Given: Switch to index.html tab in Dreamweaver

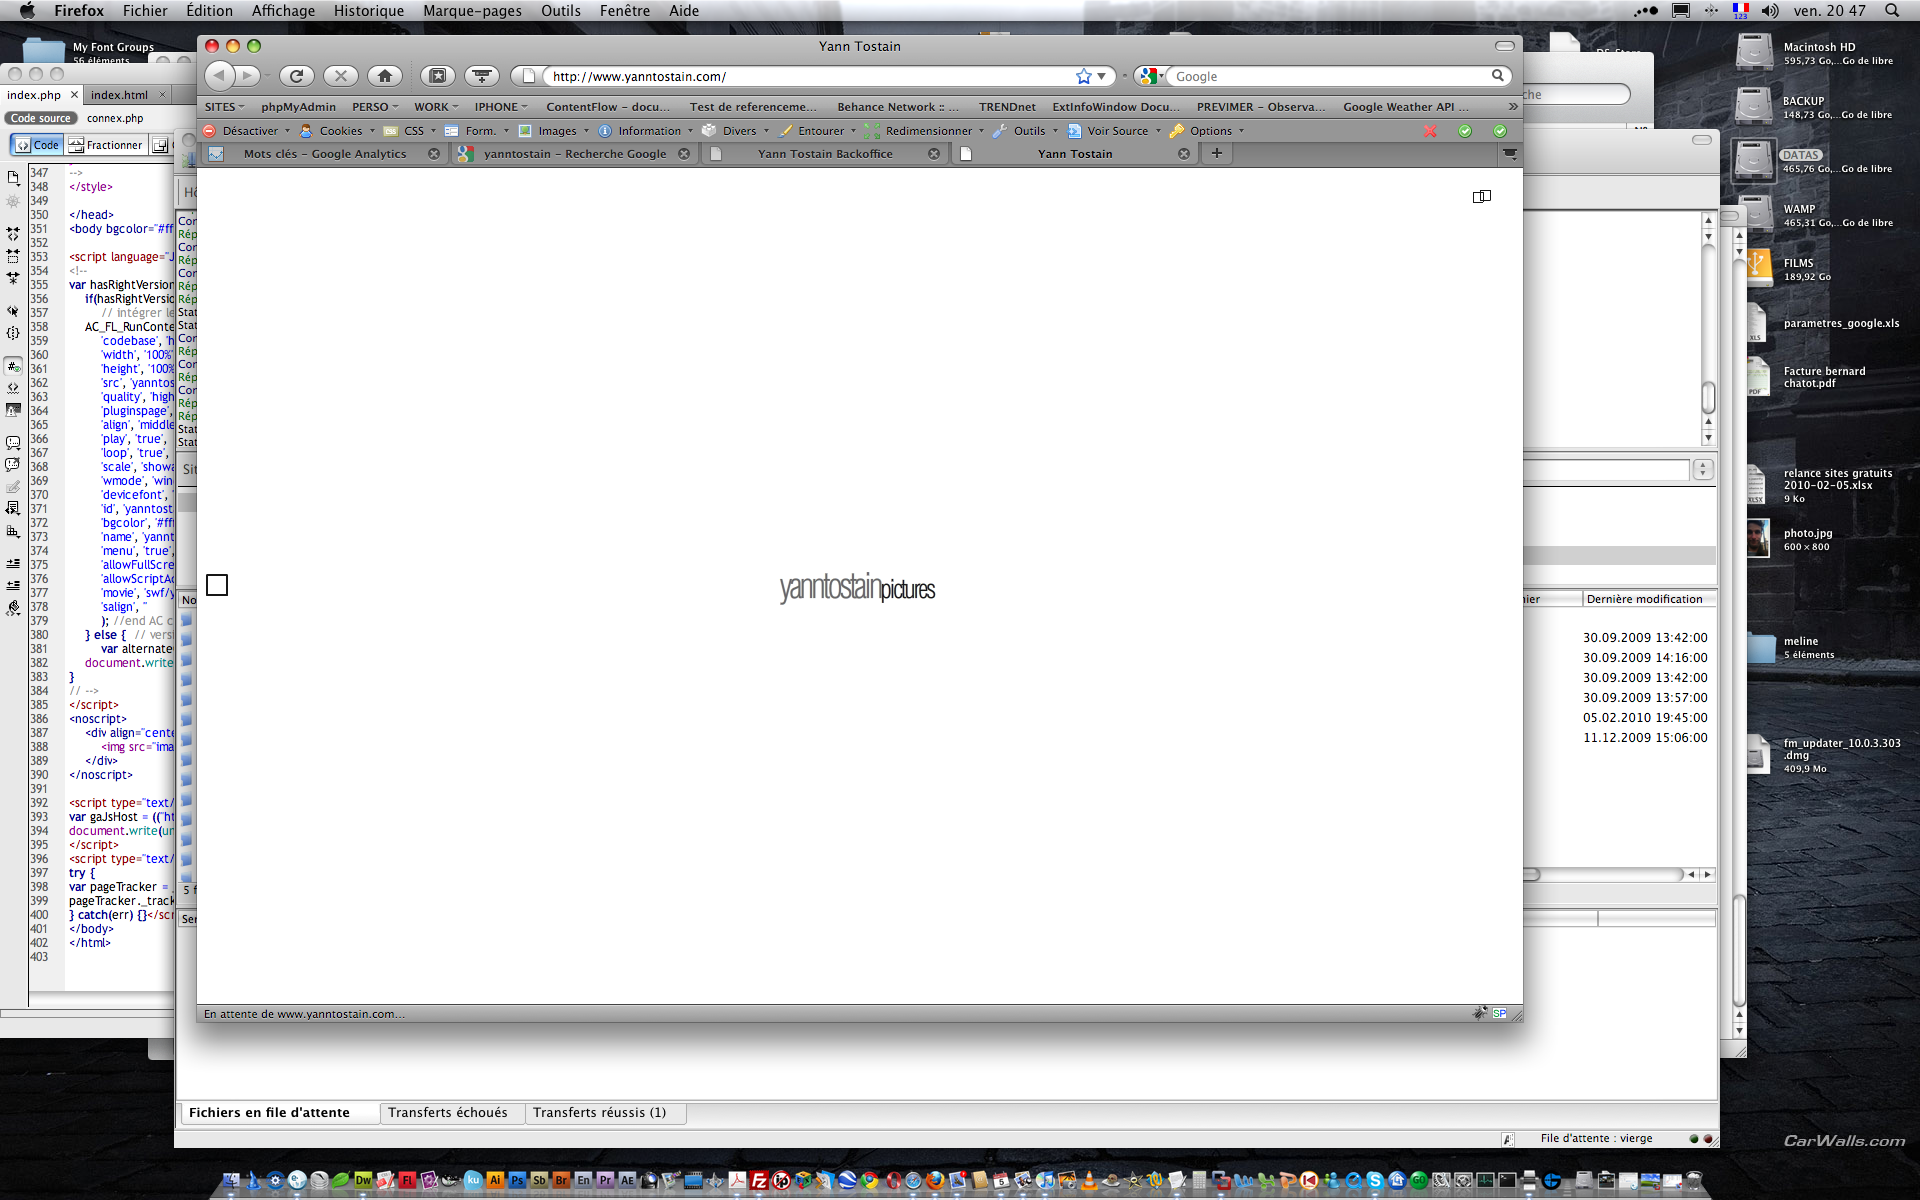Looking at the screenshot, I should pos(119,95).
